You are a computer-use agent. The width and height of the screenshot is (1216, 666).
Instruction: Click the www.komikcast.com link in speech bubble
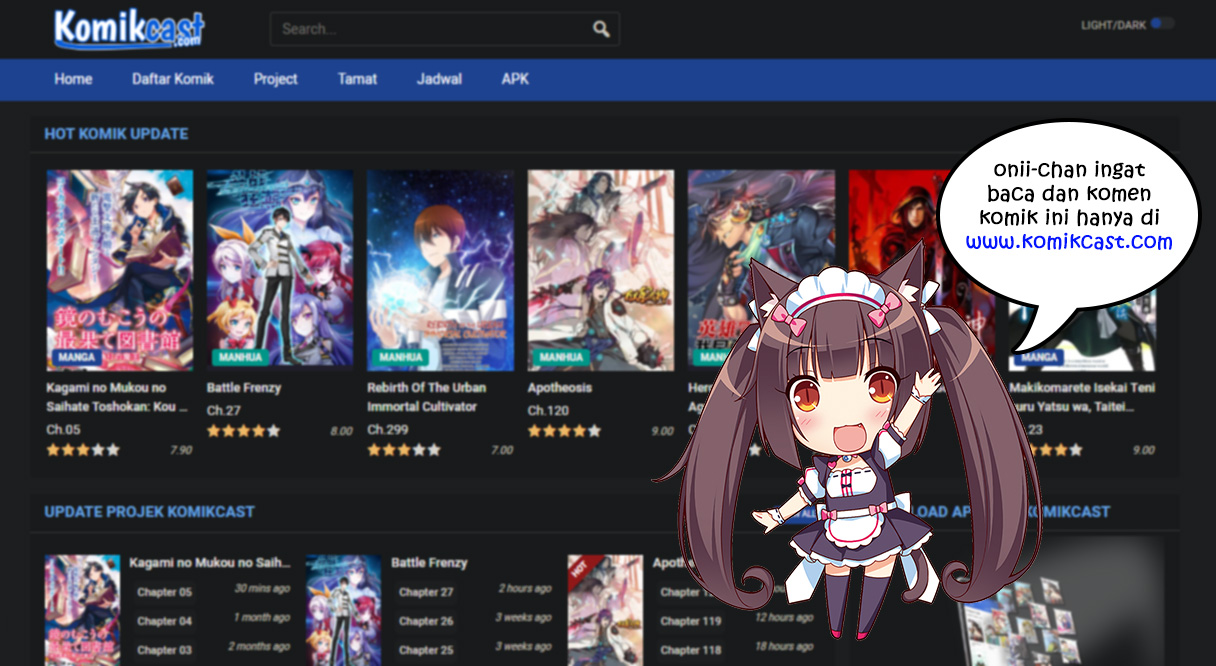coord(1068,242)
